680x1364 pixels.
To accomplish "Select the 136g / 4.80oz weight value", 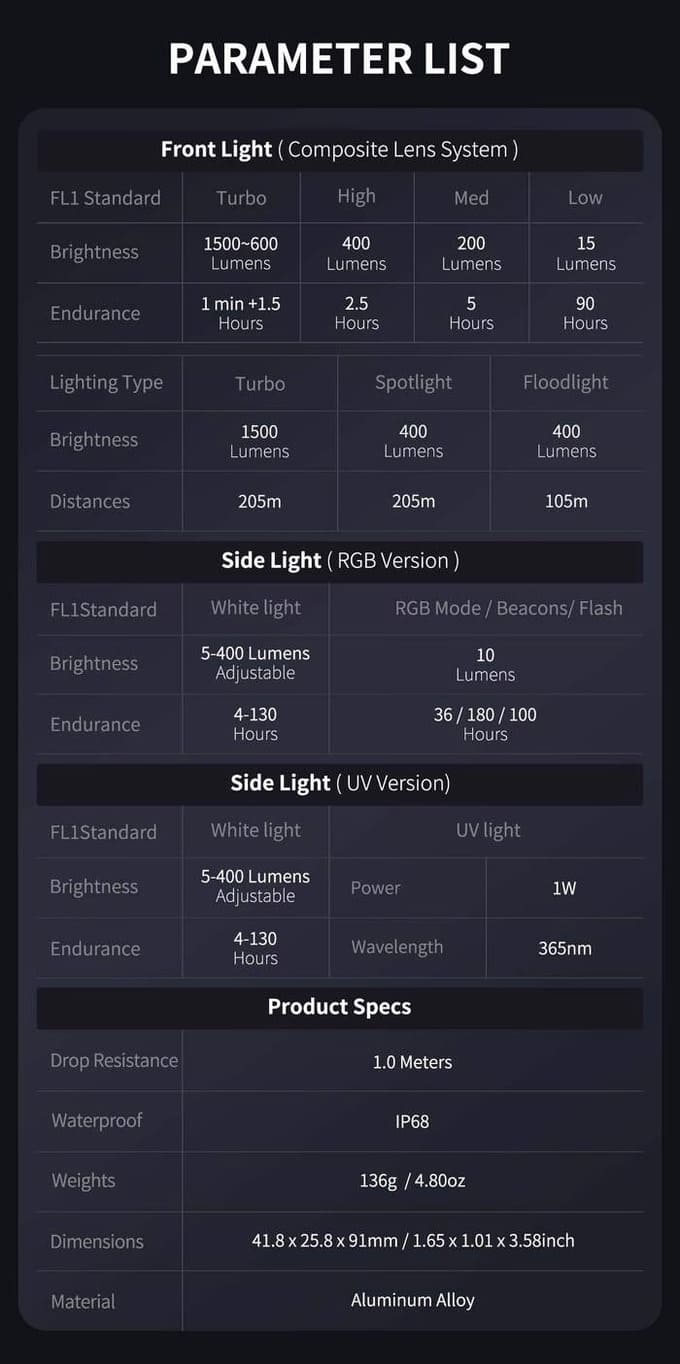I will point(412,1181).
